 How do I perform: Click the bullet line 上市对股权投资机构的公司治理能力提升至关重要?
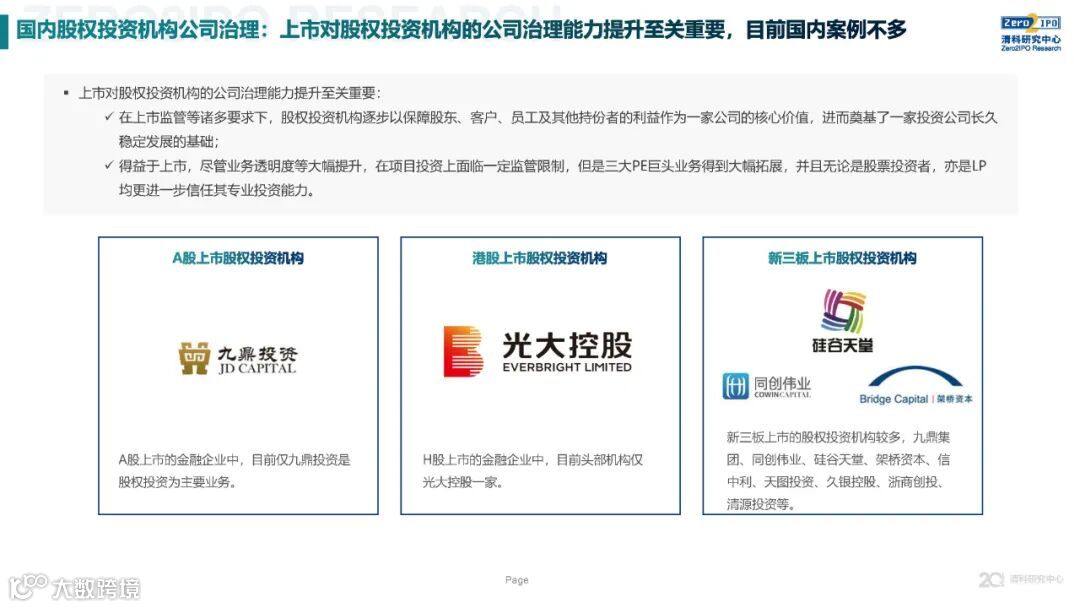[229, 93]
